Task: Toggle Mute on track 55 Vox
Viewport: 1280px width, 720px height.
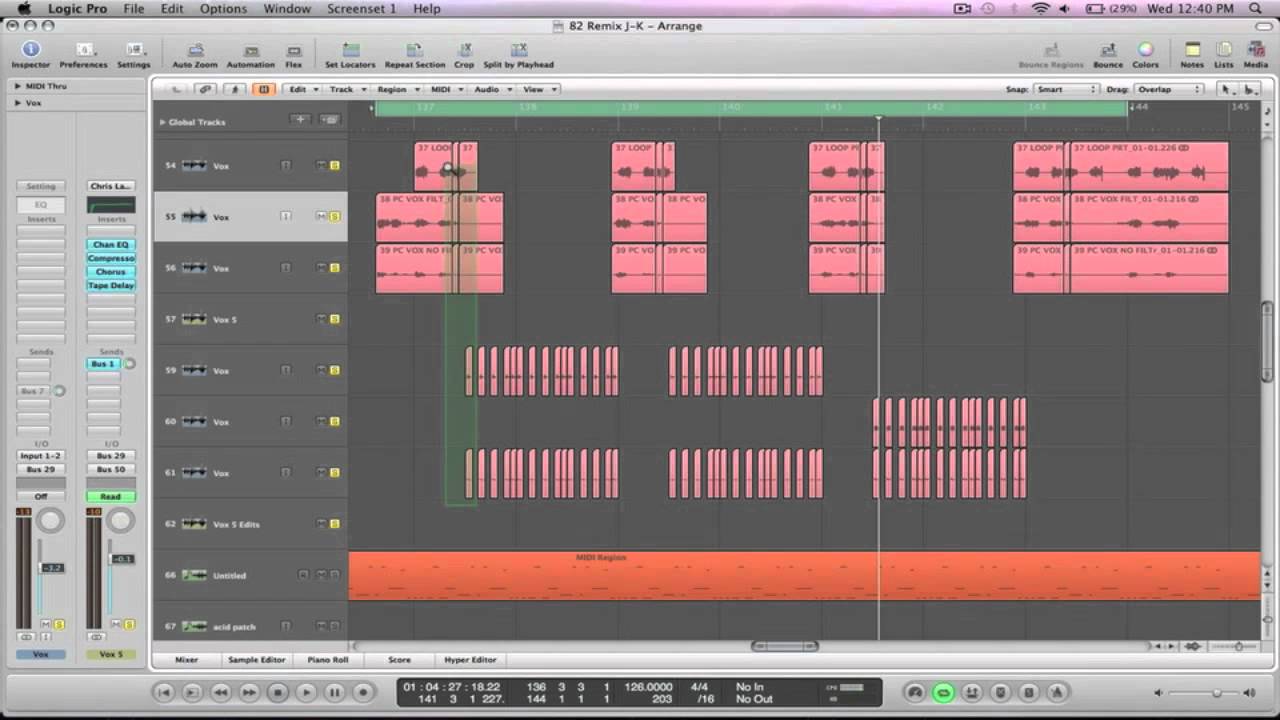Action: (321, 217)
